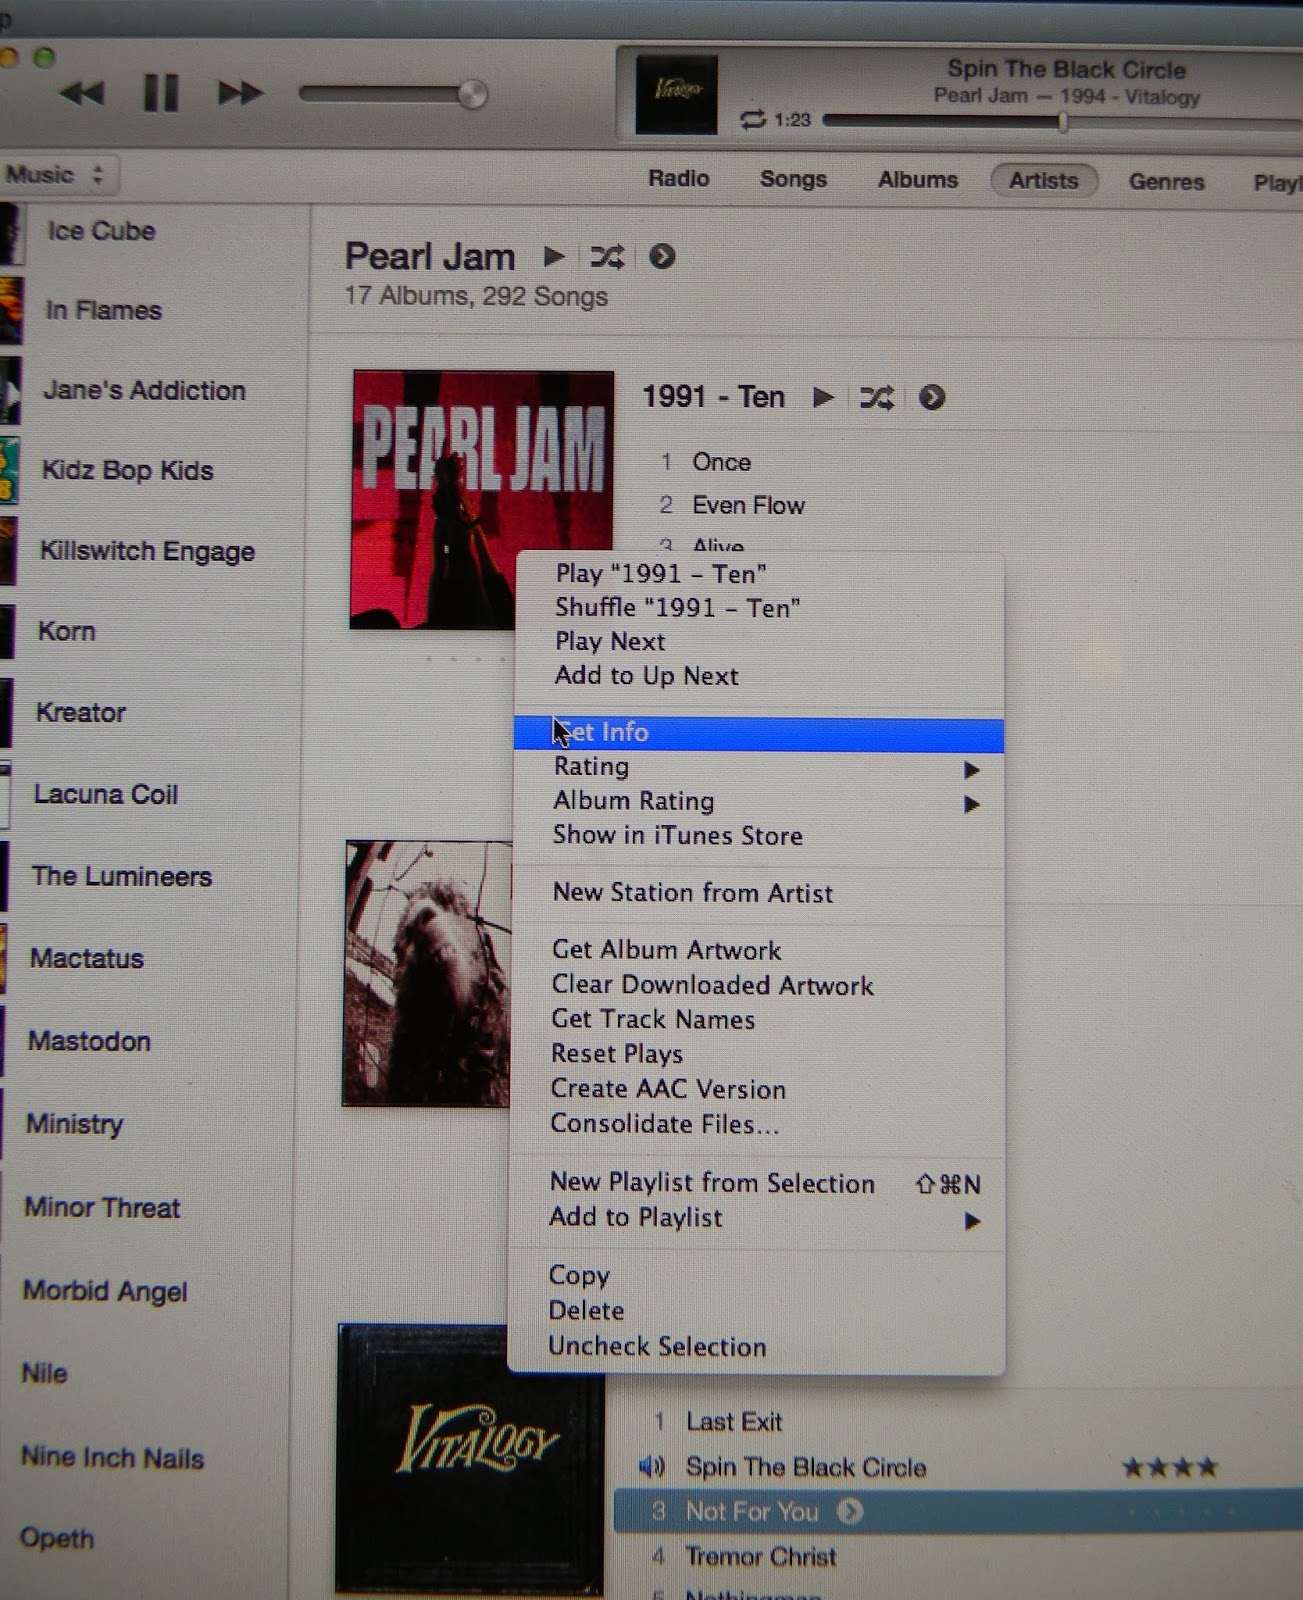Click the Ten album cover art
Viewport: 1303px width, 1600px height.
coord(482,499)
